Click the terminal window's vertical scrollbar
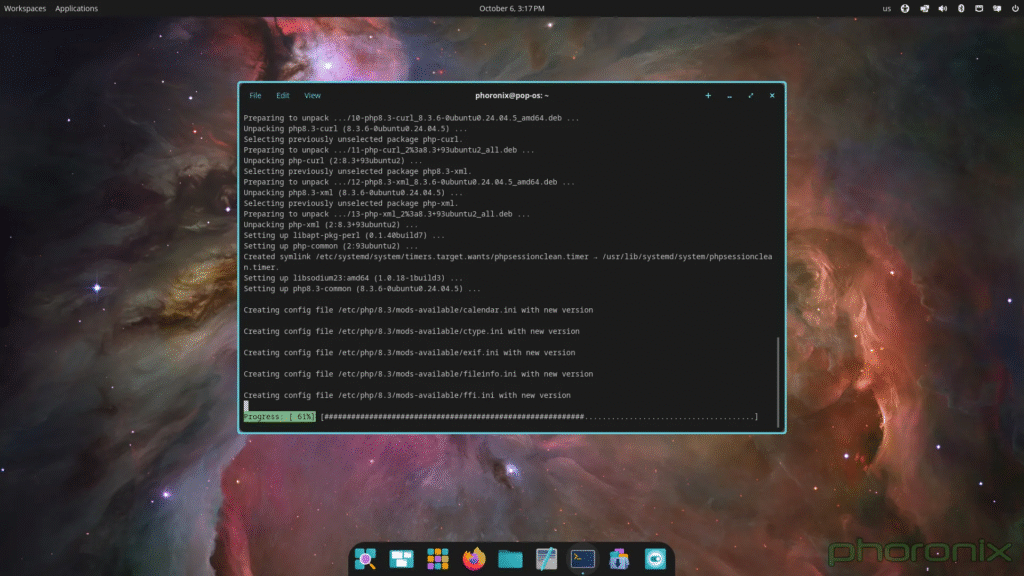Viewport: 1024px width, 576px height. click(779, 380)
